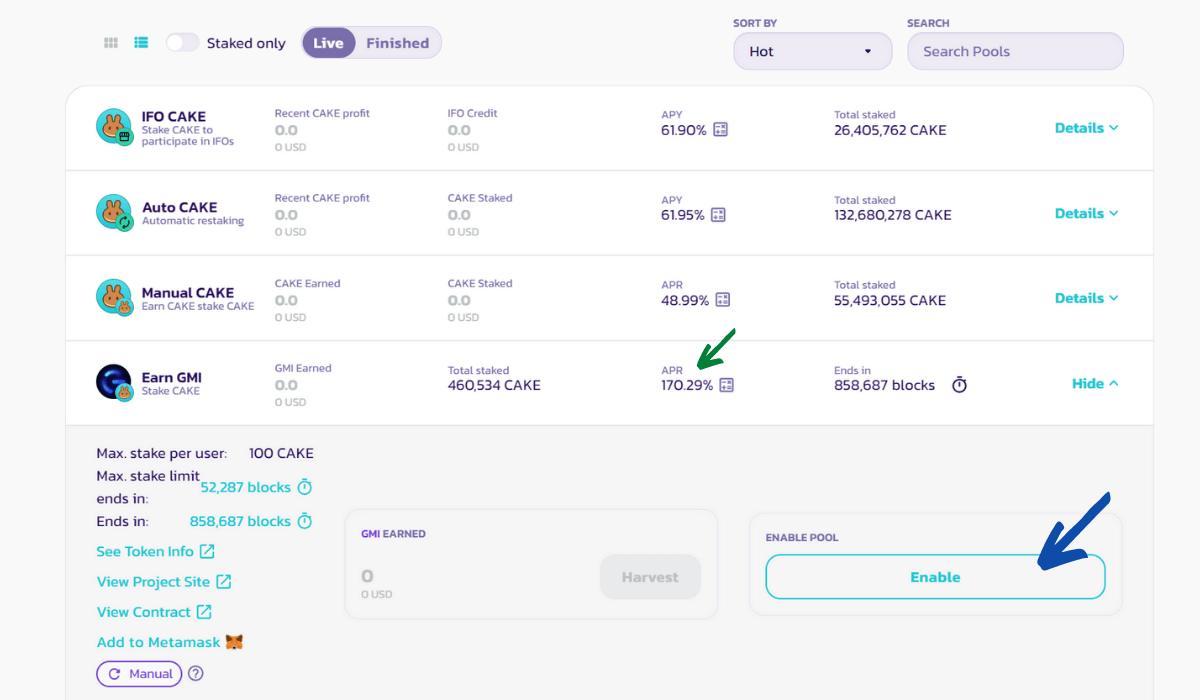Click total staked 460,534 CAKE
1200x700 pixels.
click(x=494, y=385)
